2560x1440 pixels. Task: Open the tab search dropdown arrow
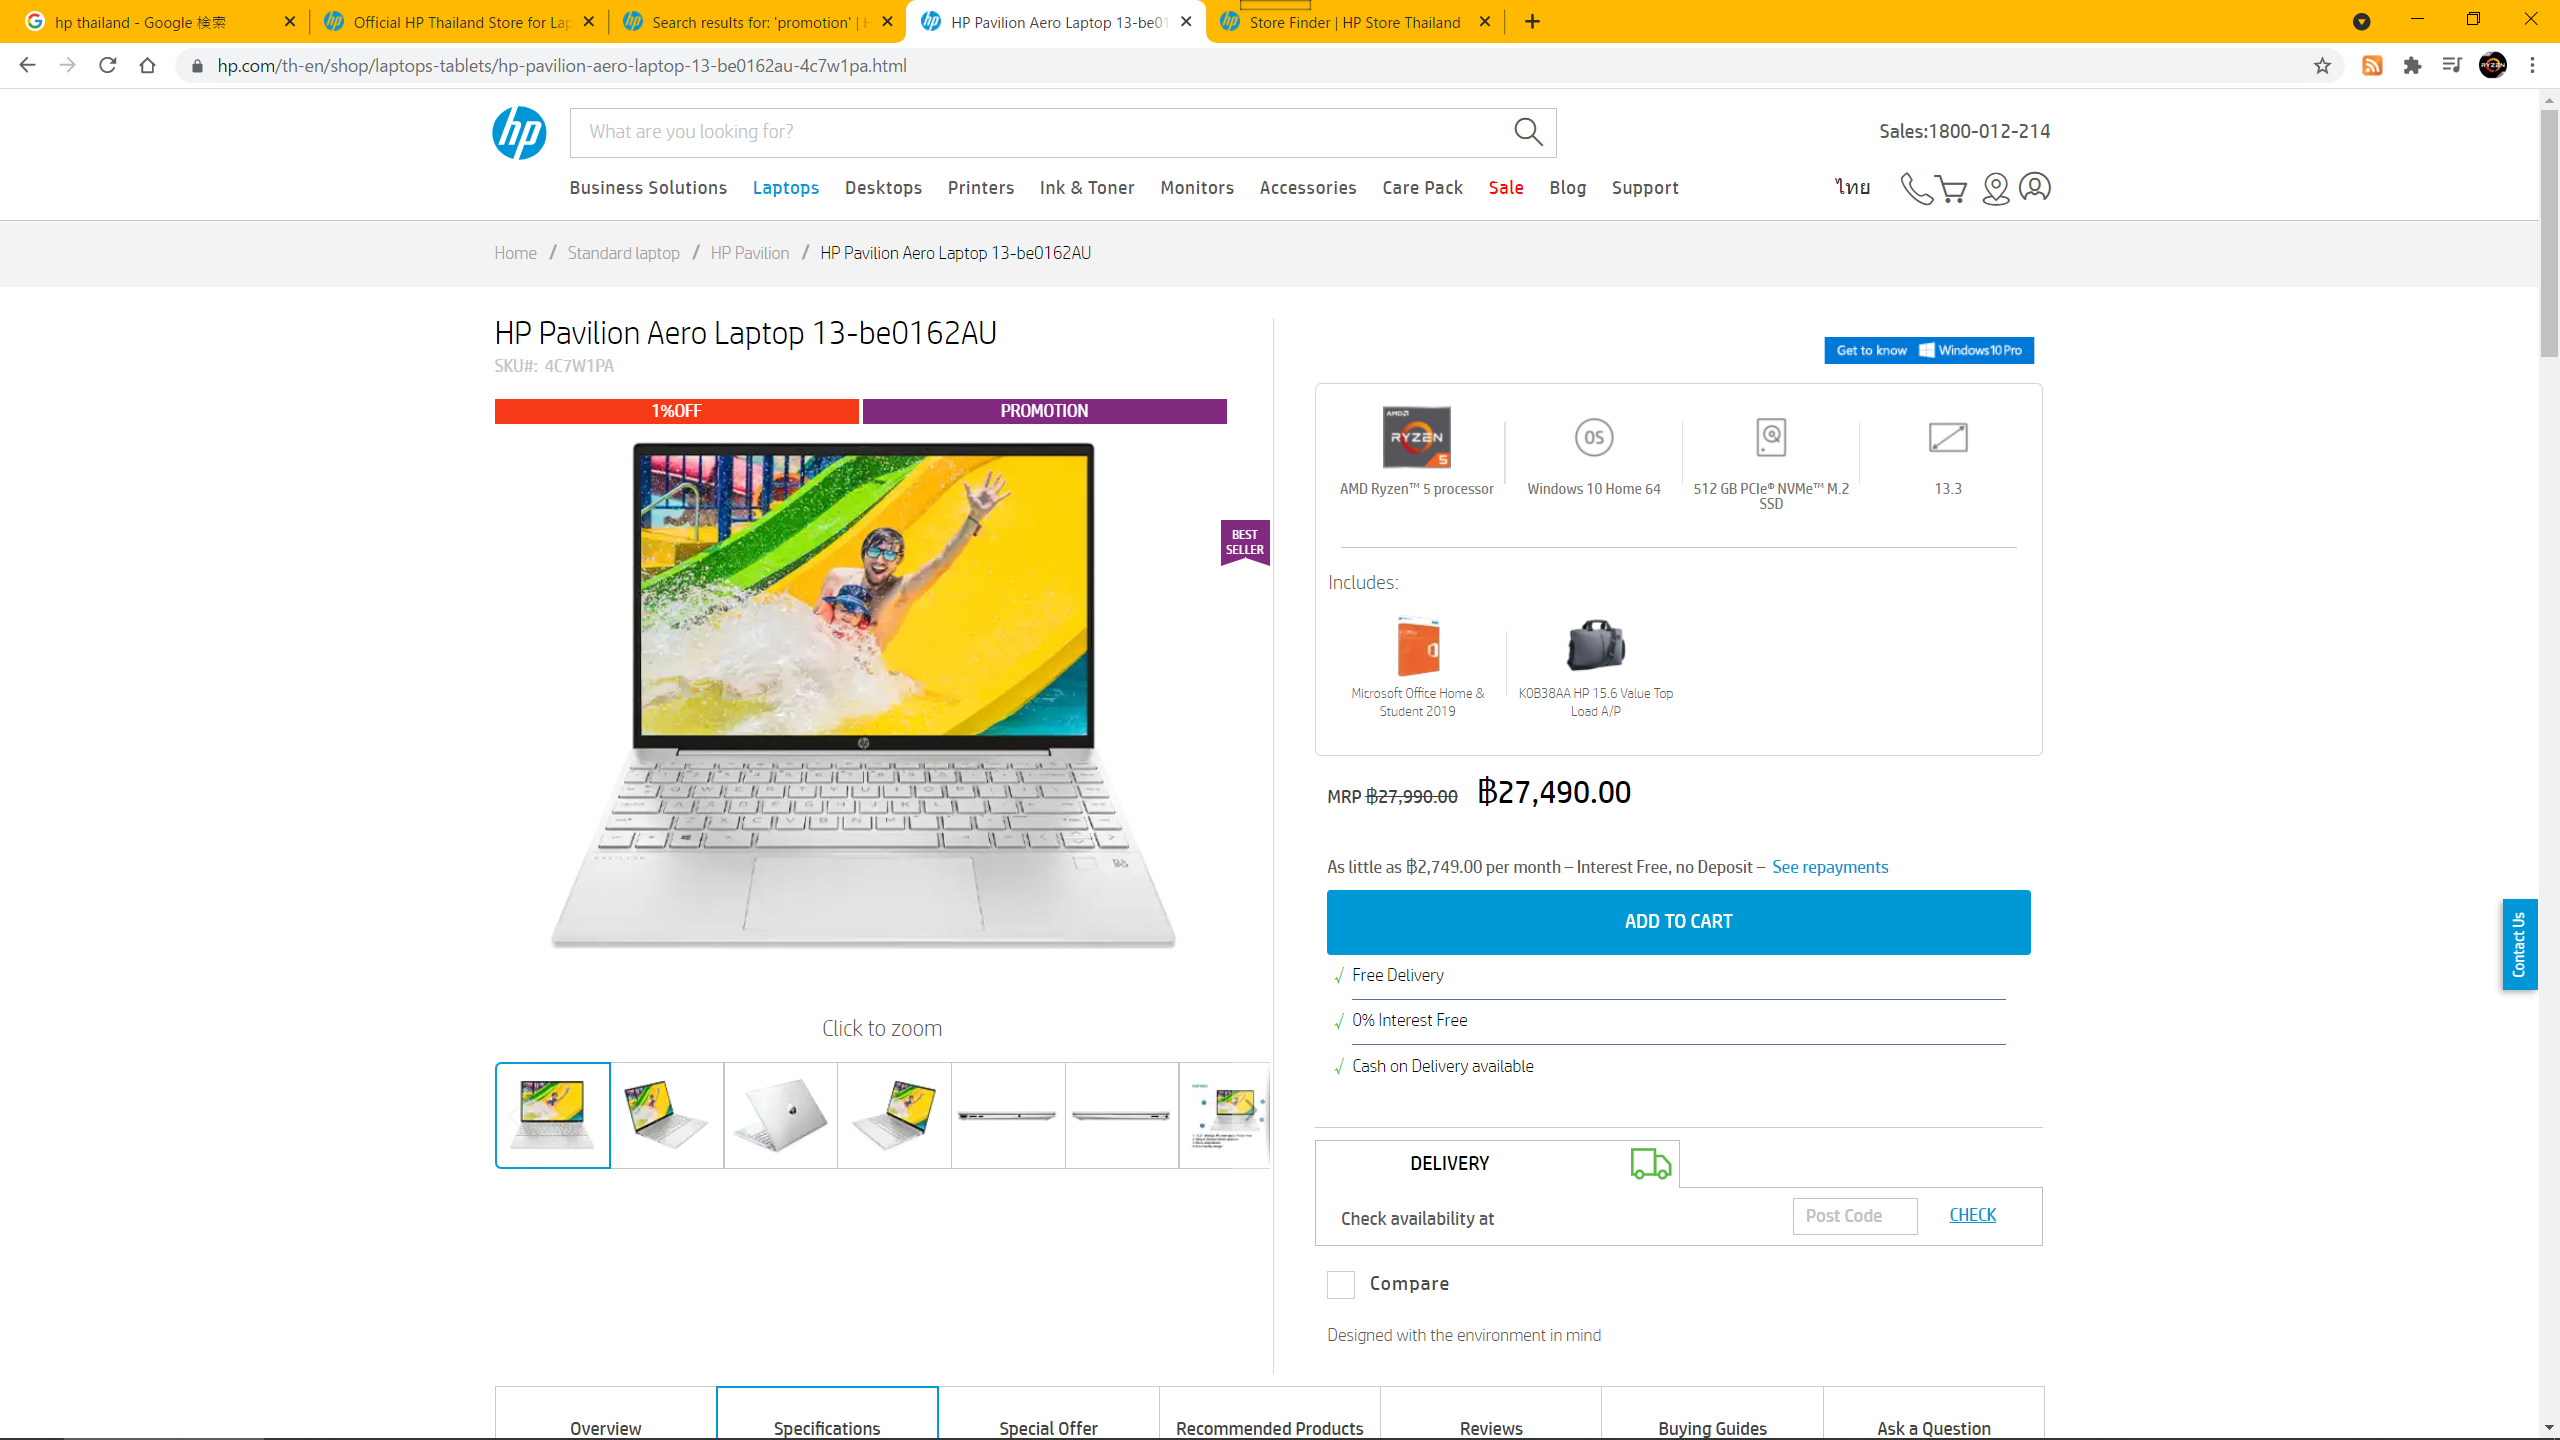point(2361,22)
